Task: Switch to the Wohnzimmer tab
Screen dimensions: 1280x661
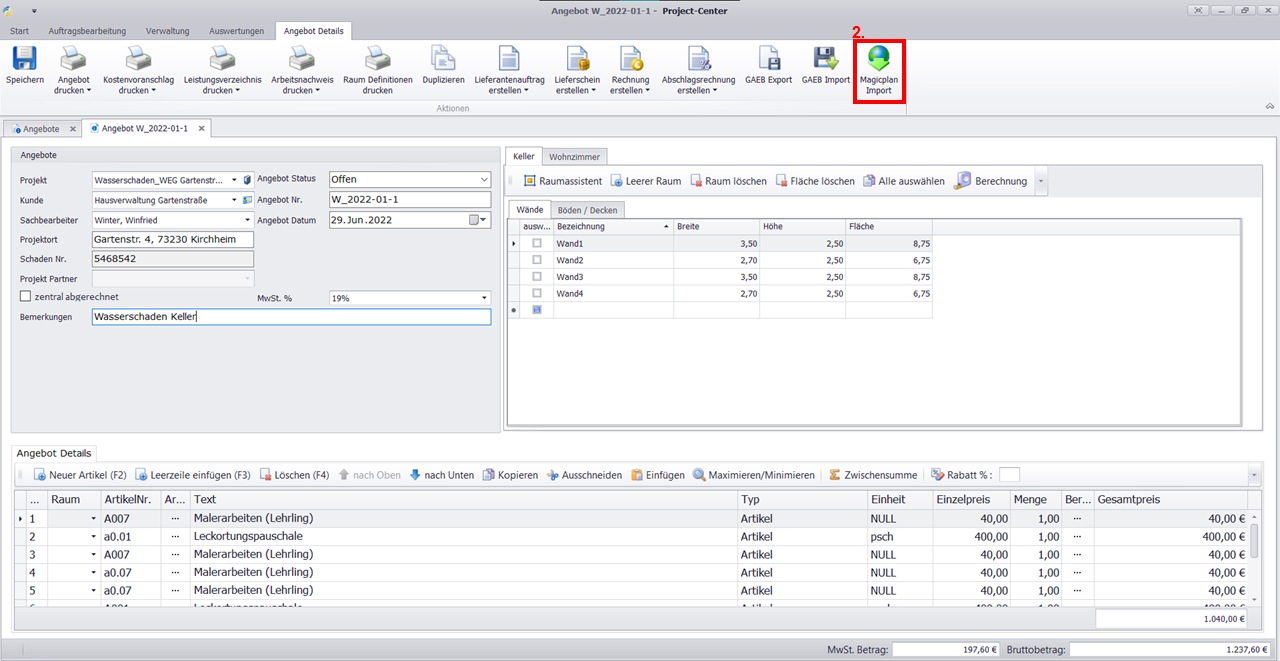Action: pos(576,157)
